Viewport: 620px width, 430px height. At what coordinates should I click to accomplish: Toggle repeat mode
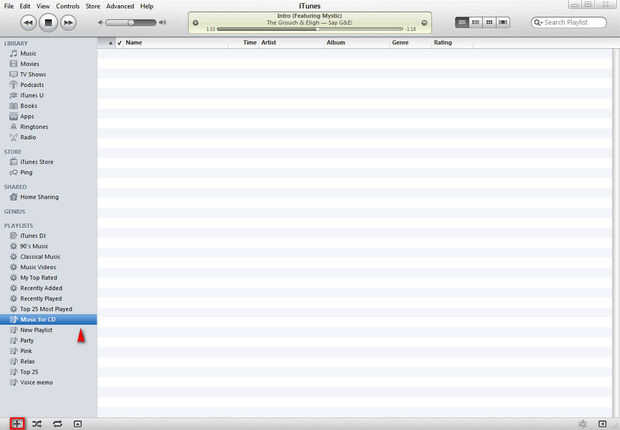[x=57, y=424]
